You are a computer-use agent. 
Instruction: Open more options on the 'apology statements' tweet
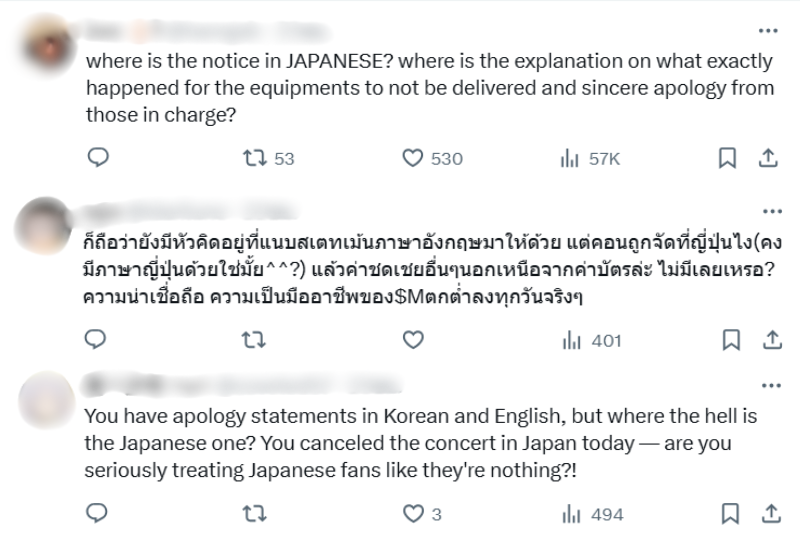pos(771,385)
